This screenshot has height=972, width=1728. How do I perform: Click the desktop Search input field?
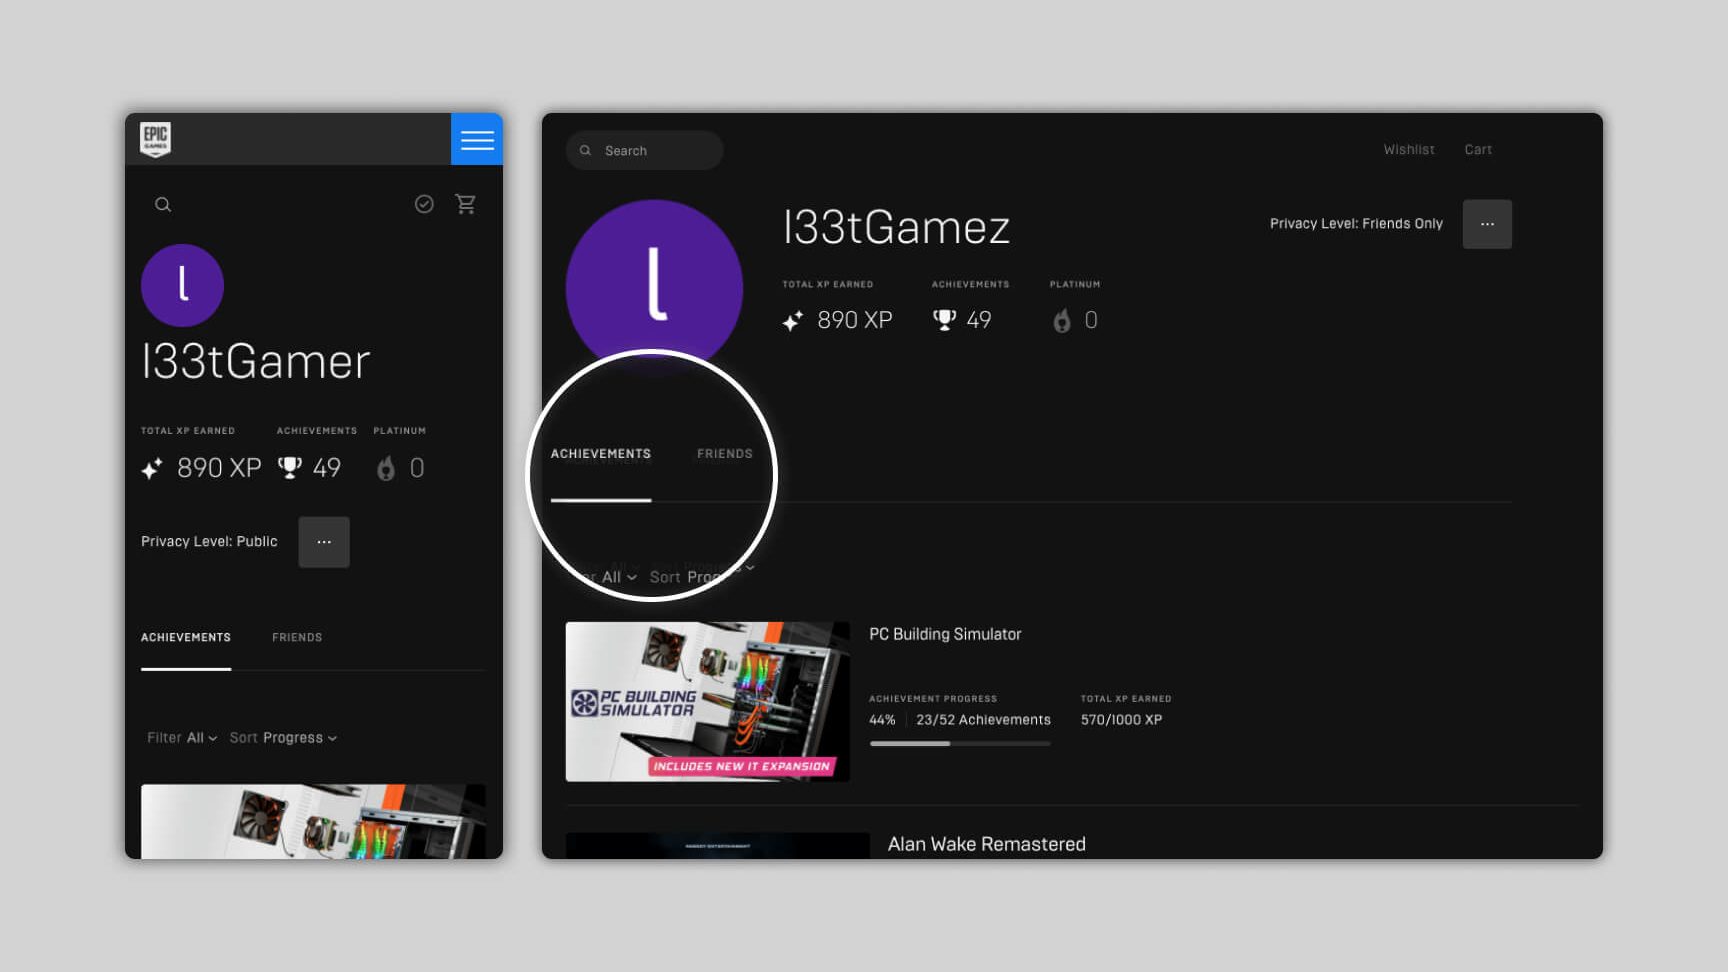(655, 151)
